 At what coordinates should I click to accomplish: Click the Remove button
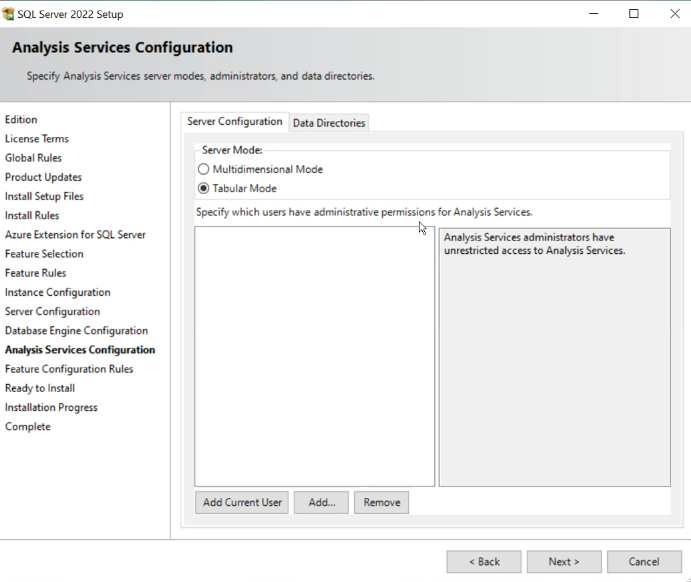click(x=382, y=503)
